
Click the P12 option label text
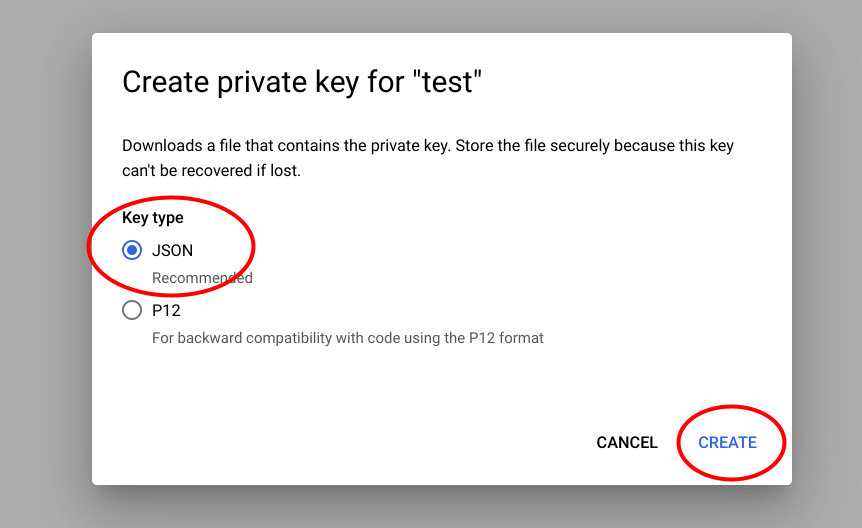point(166,311)
